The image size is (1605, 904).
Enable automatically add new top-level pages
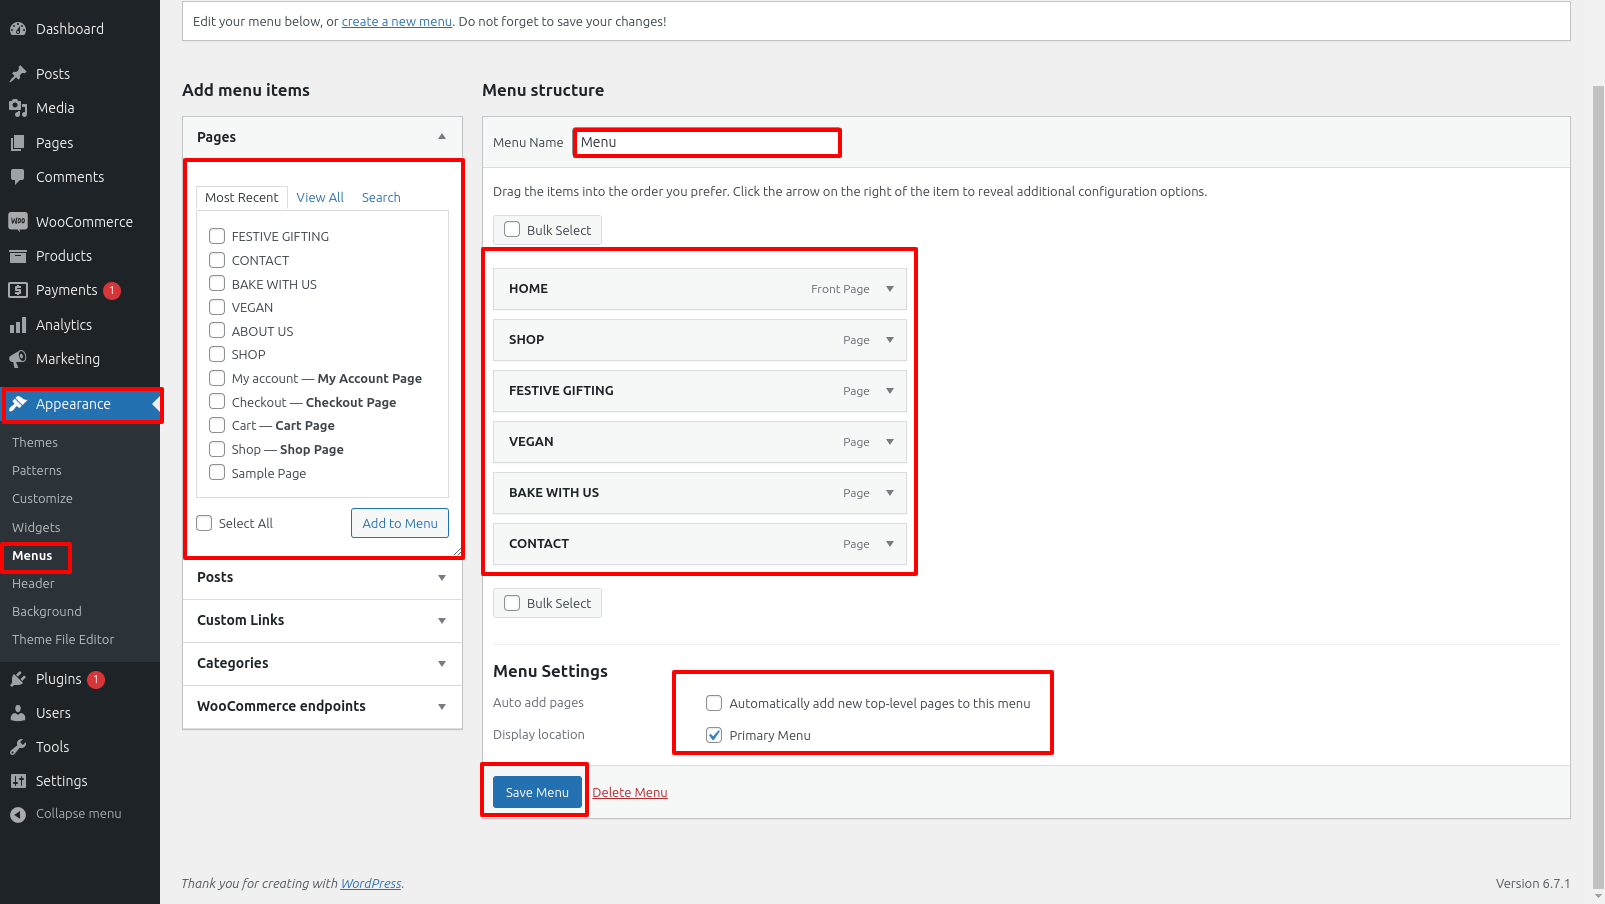click(714, 703)
